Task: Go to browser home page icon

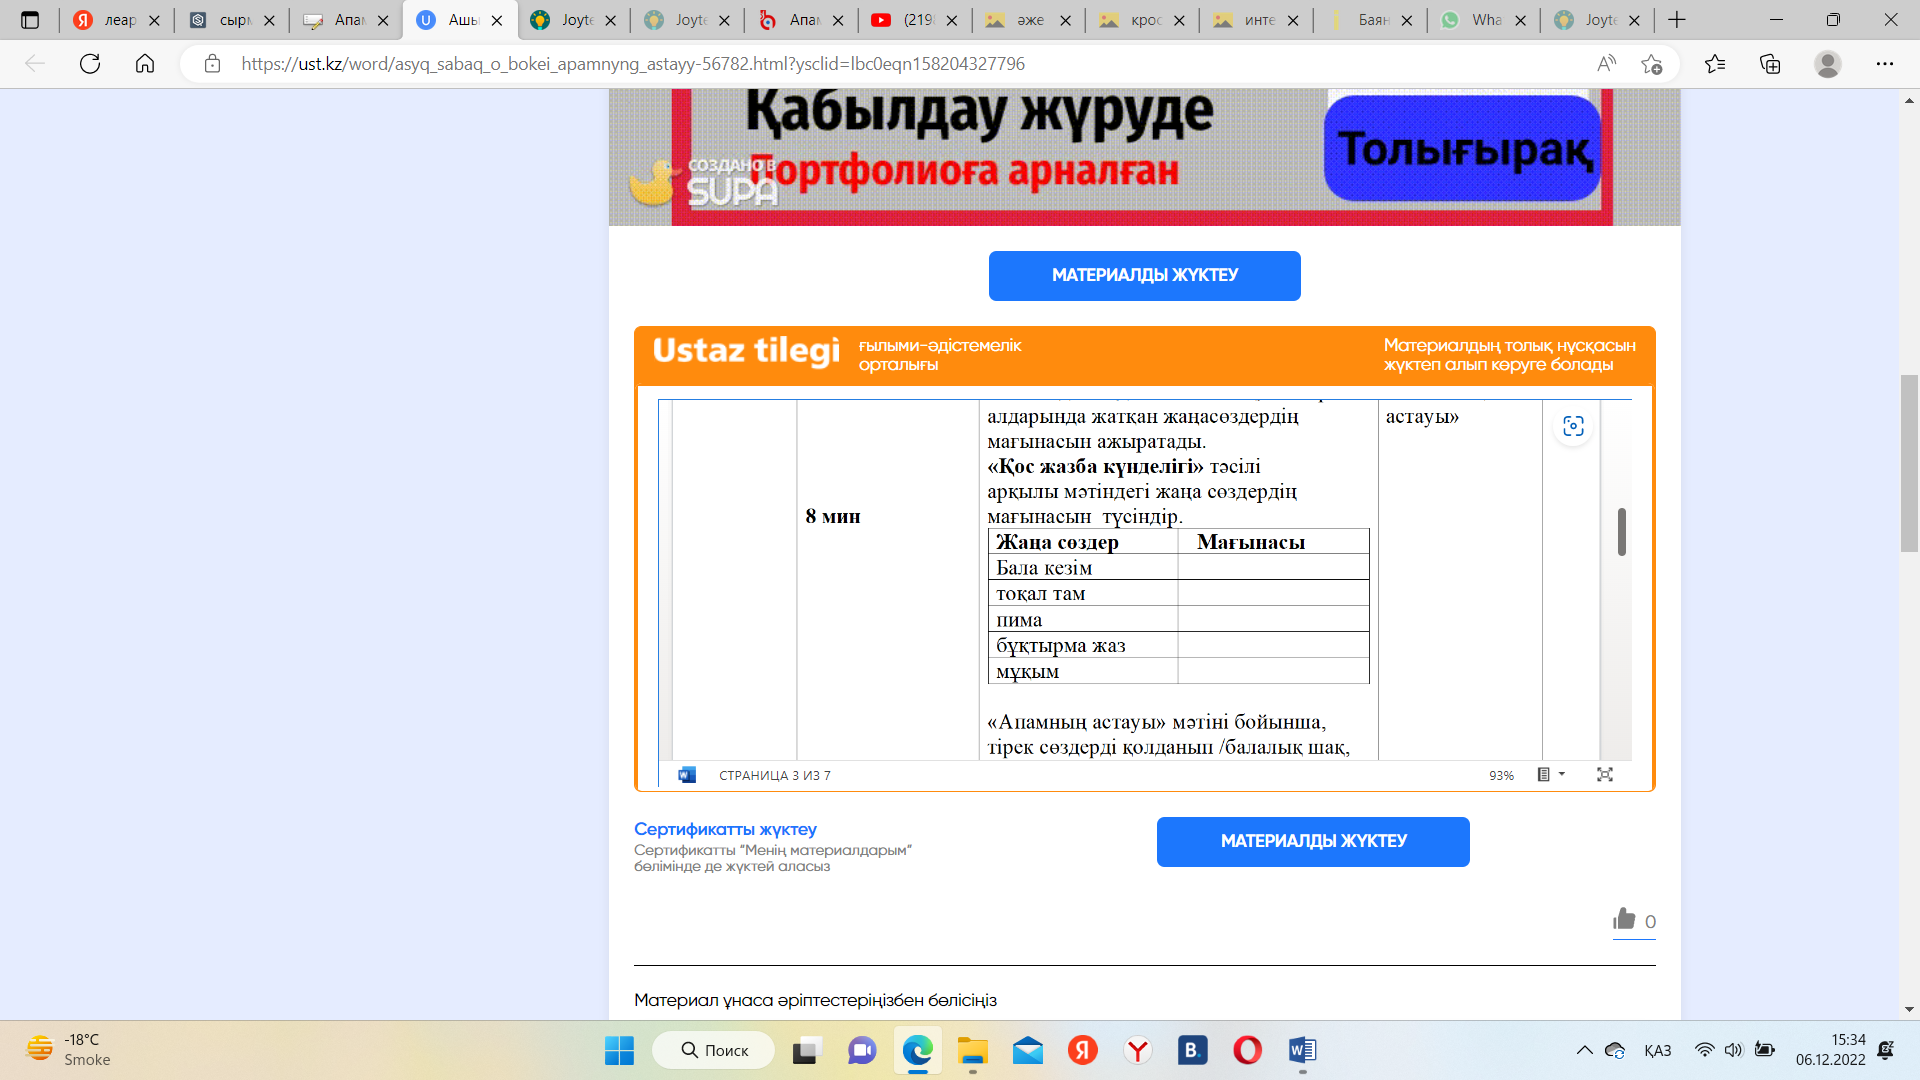Action: pyautogui.click(x=145, y=64)
